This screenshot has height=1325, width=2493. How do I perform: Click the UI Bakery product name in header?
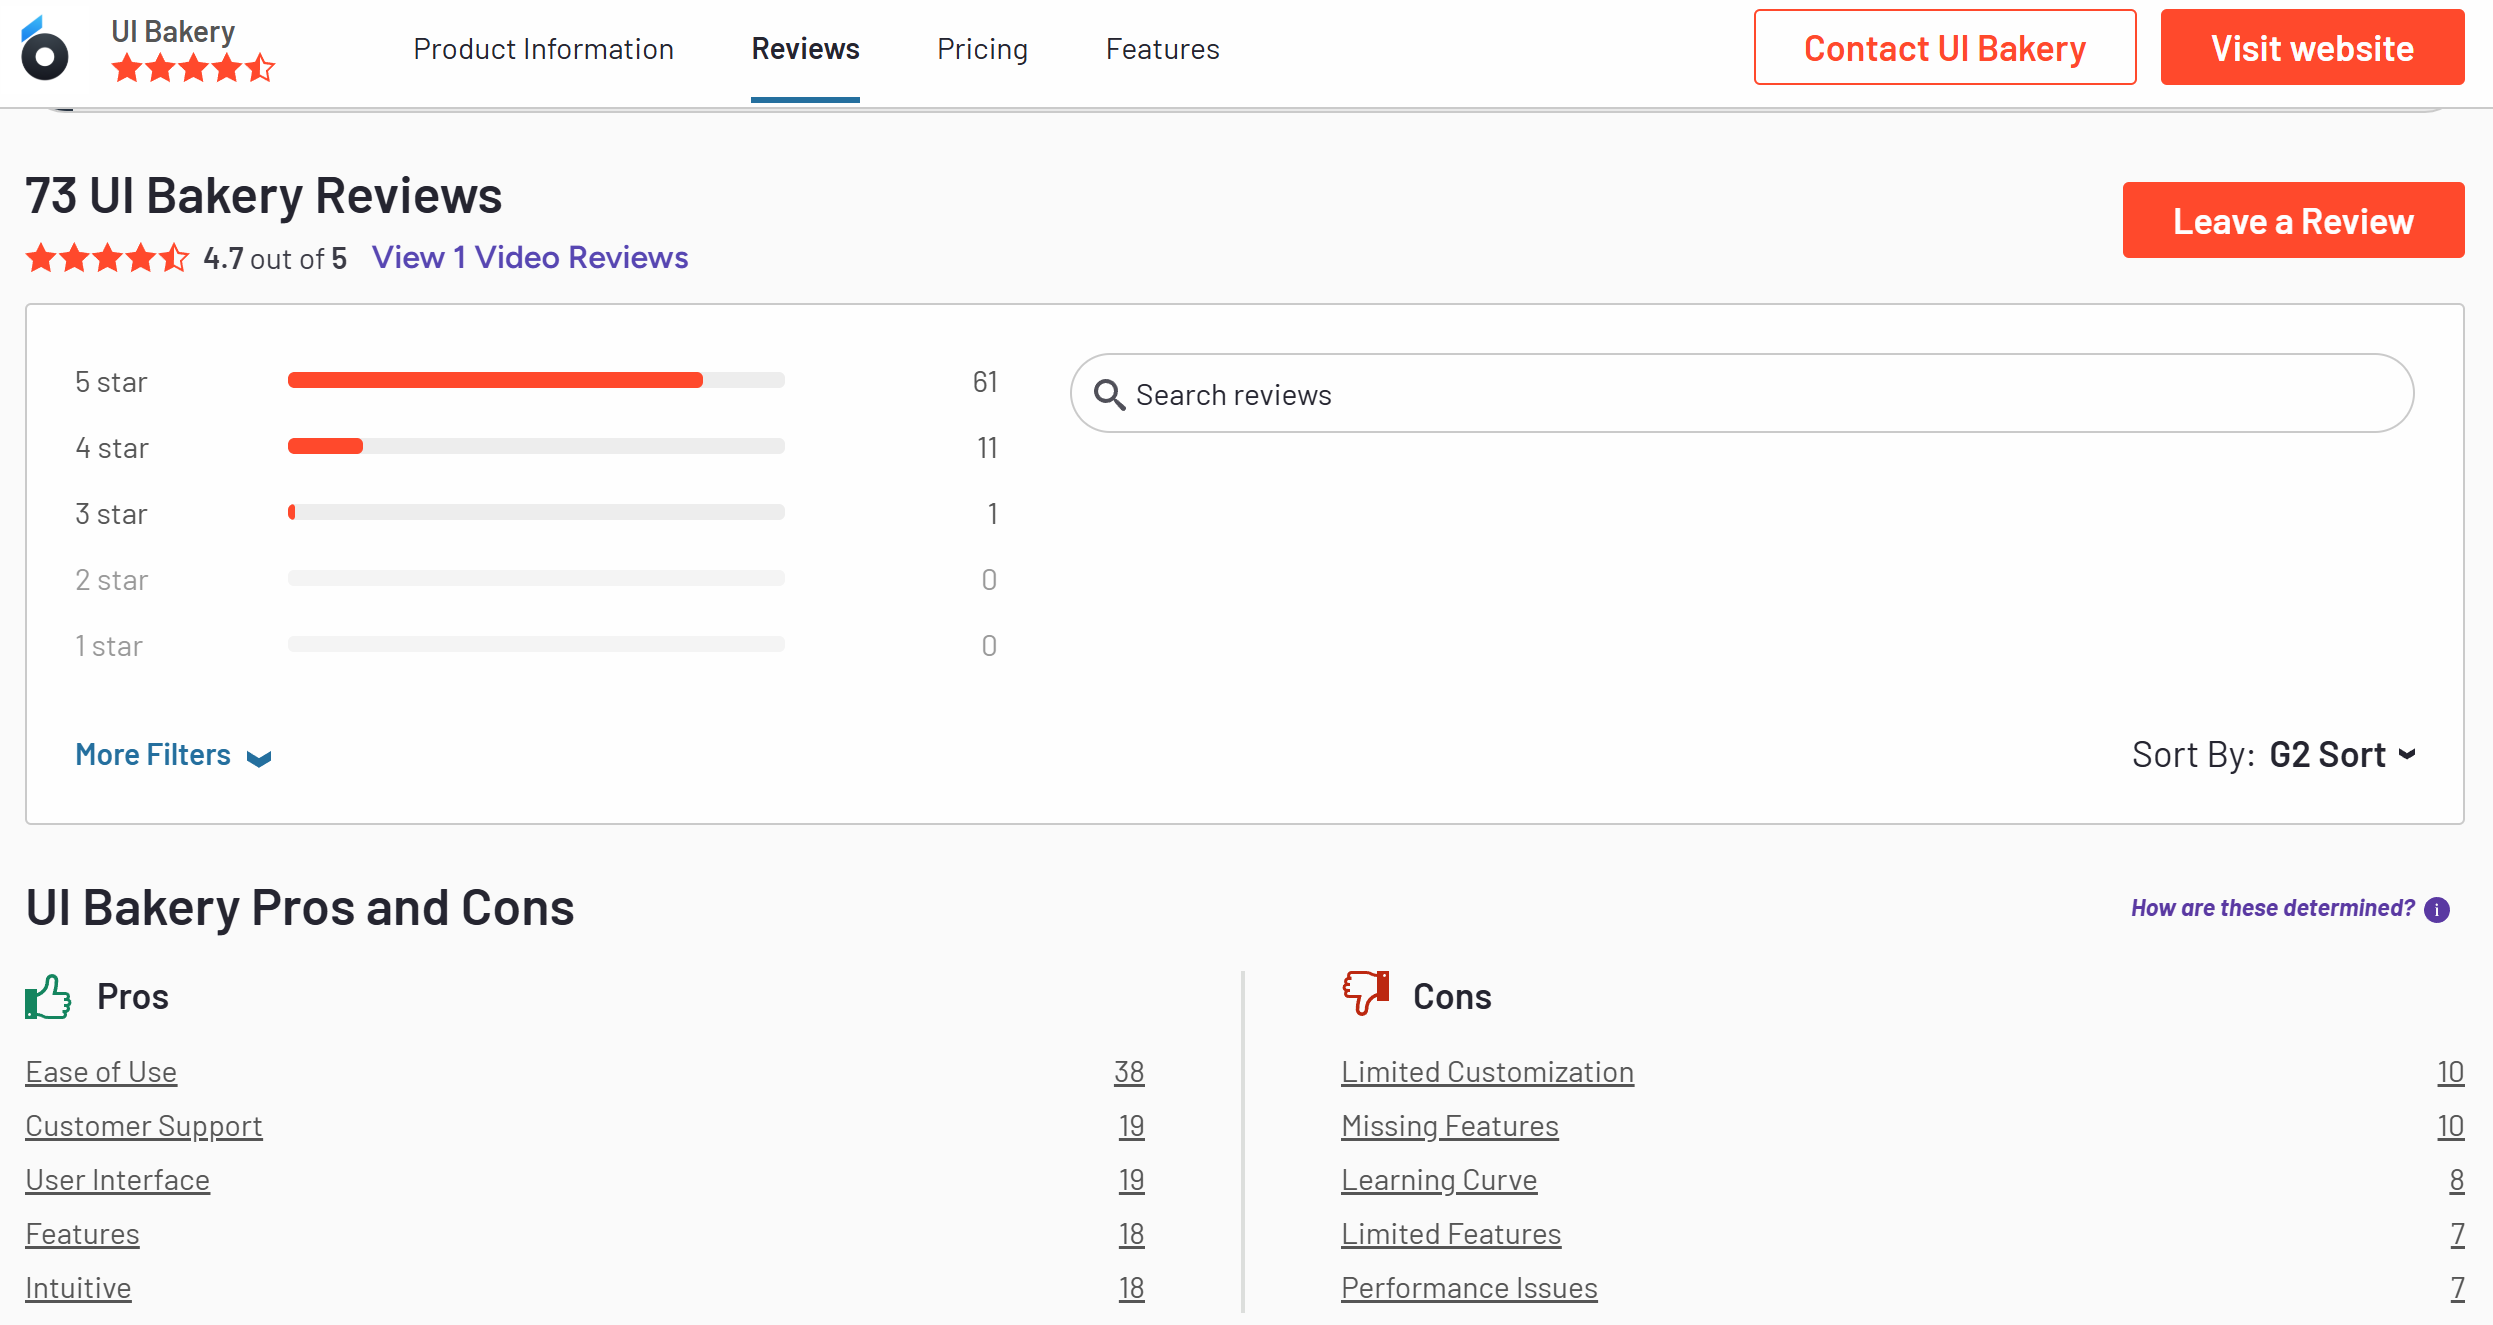173,31
